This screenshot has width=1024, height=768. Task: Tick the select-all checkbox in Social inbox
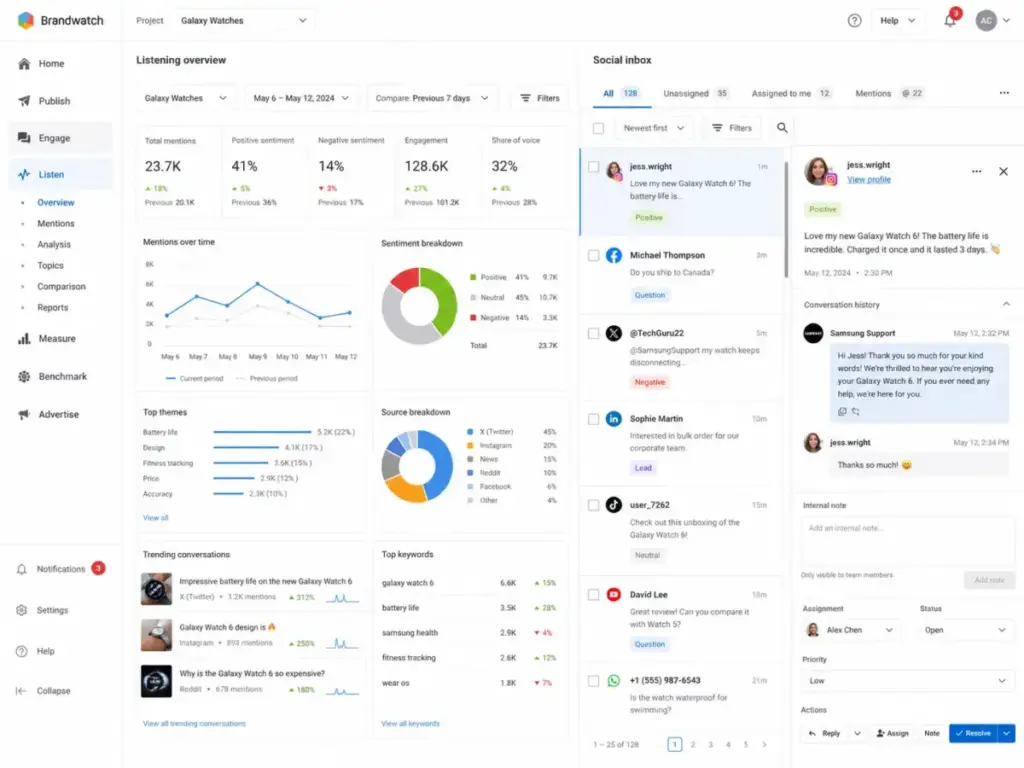tap(598, 128)
